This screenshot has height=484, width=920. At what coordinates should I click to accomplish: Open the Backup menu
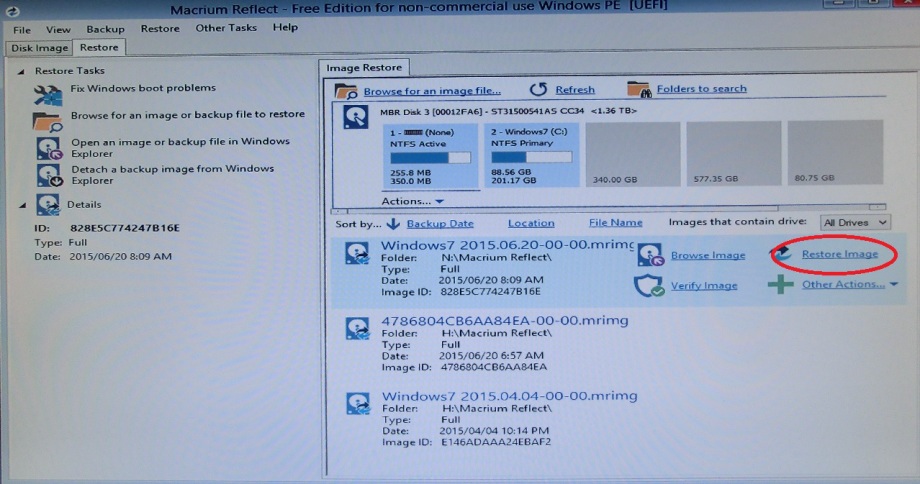106,29
